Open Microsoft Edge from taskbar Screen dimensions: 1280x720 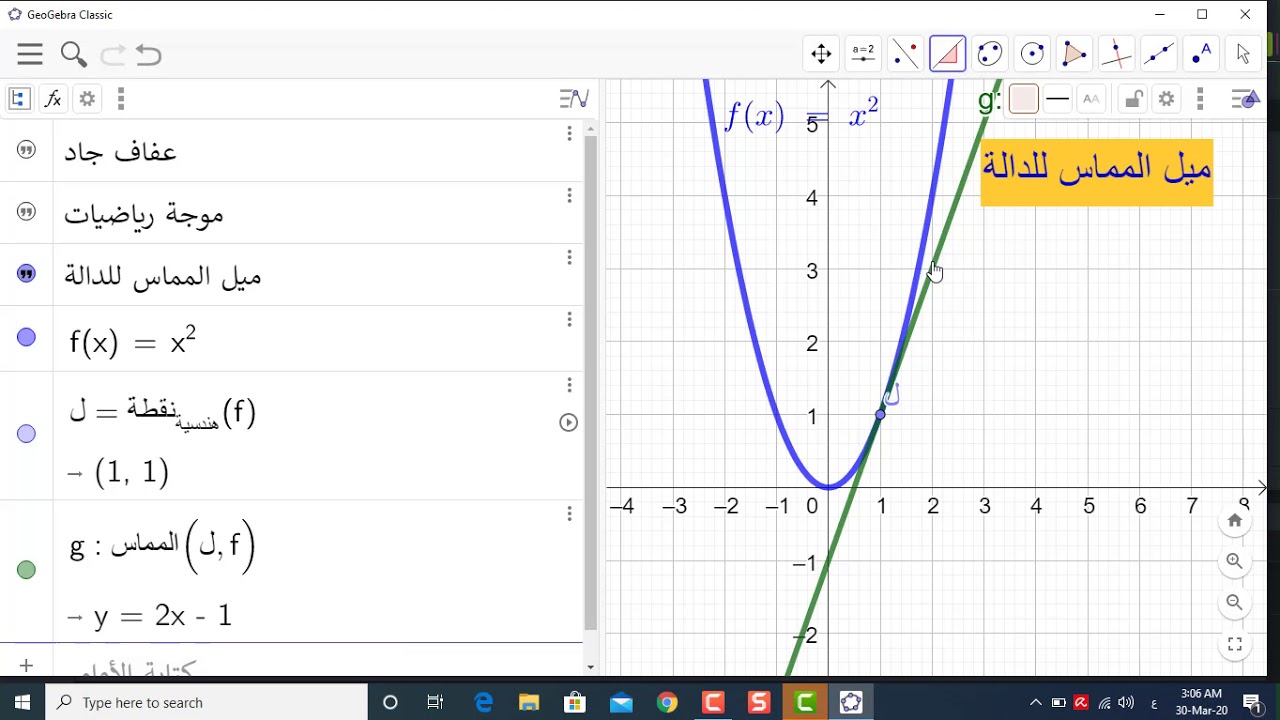[483, 703]
